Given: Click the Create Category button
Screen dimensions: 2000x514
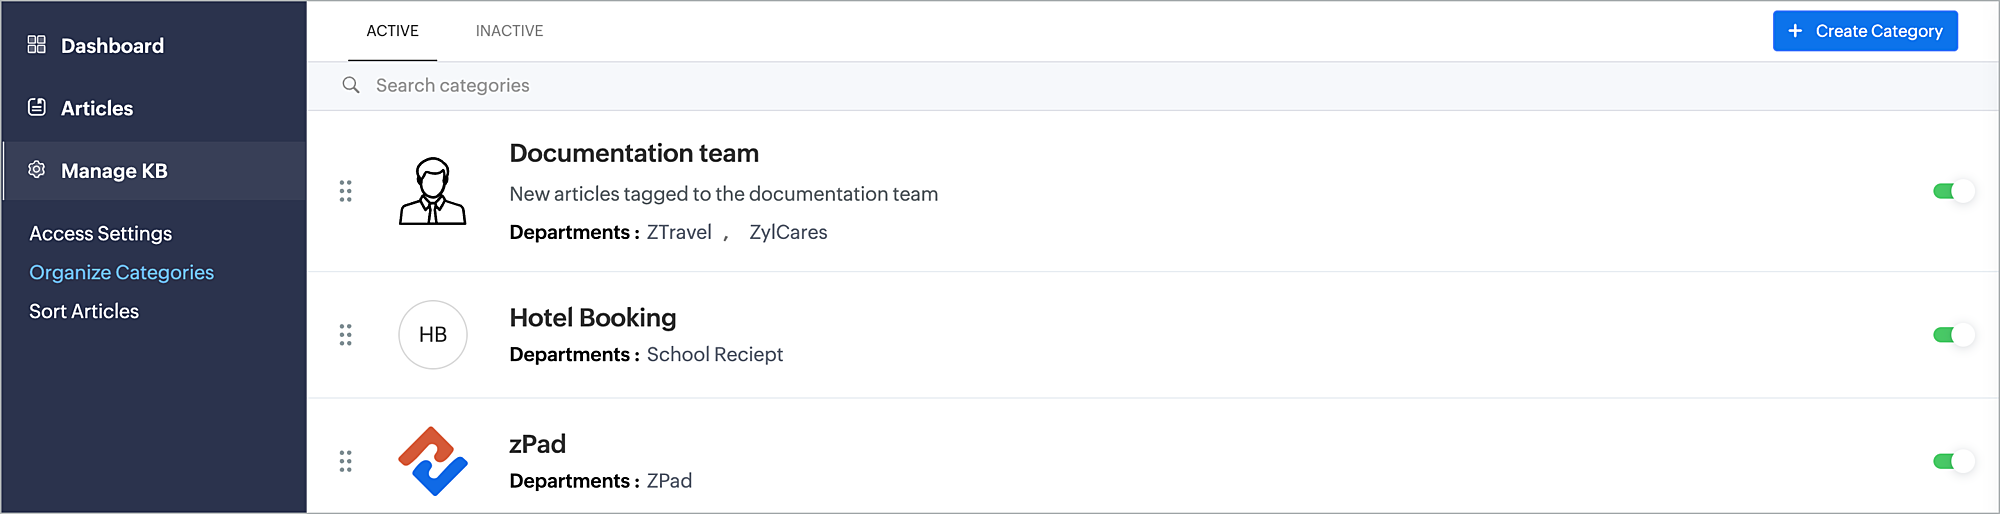Looking at the screenshot, I should [1865, 31].
